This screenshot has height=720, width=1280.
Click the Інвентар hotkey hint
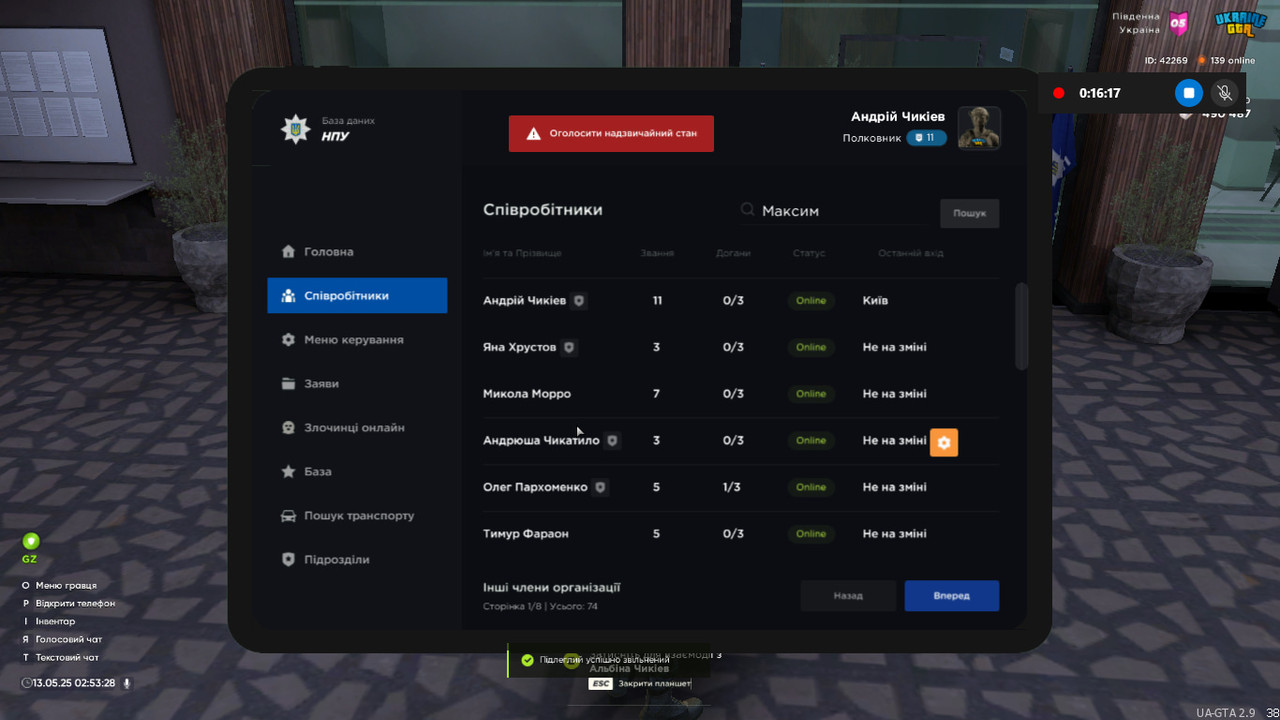point(48,622)
